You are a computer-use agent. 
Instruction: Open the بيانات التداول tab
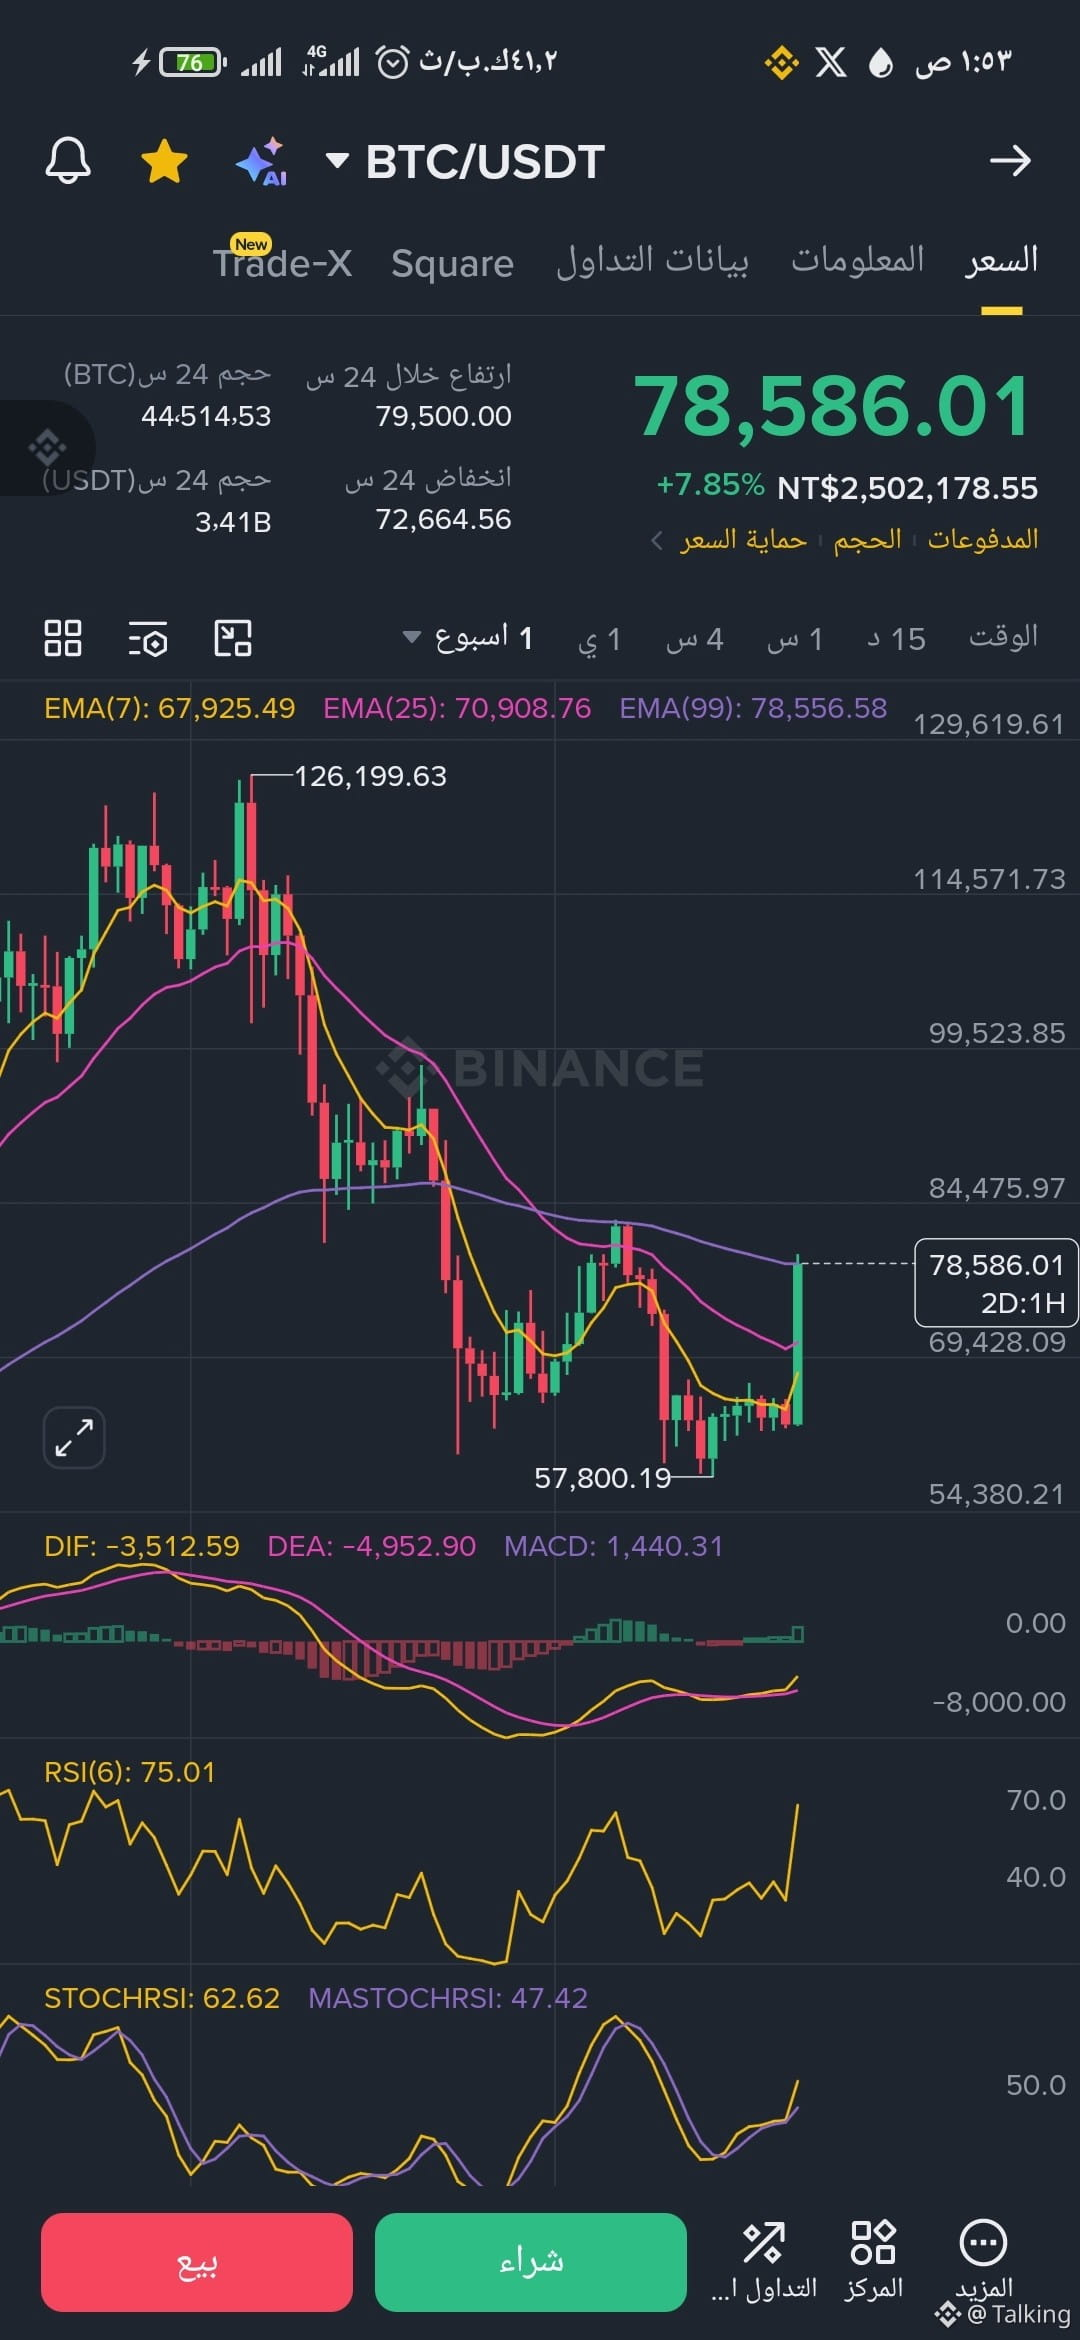coord(652,261)
